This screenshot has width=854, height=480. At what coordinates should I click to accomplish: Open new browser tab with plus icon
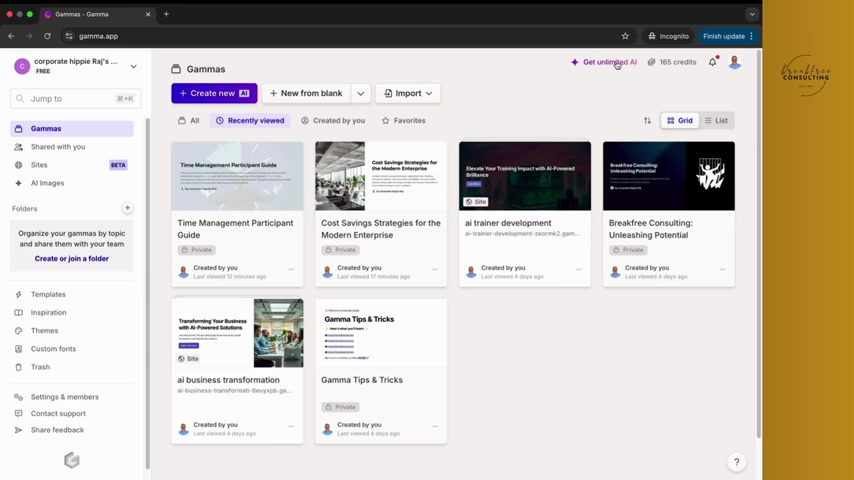(166, 14)
